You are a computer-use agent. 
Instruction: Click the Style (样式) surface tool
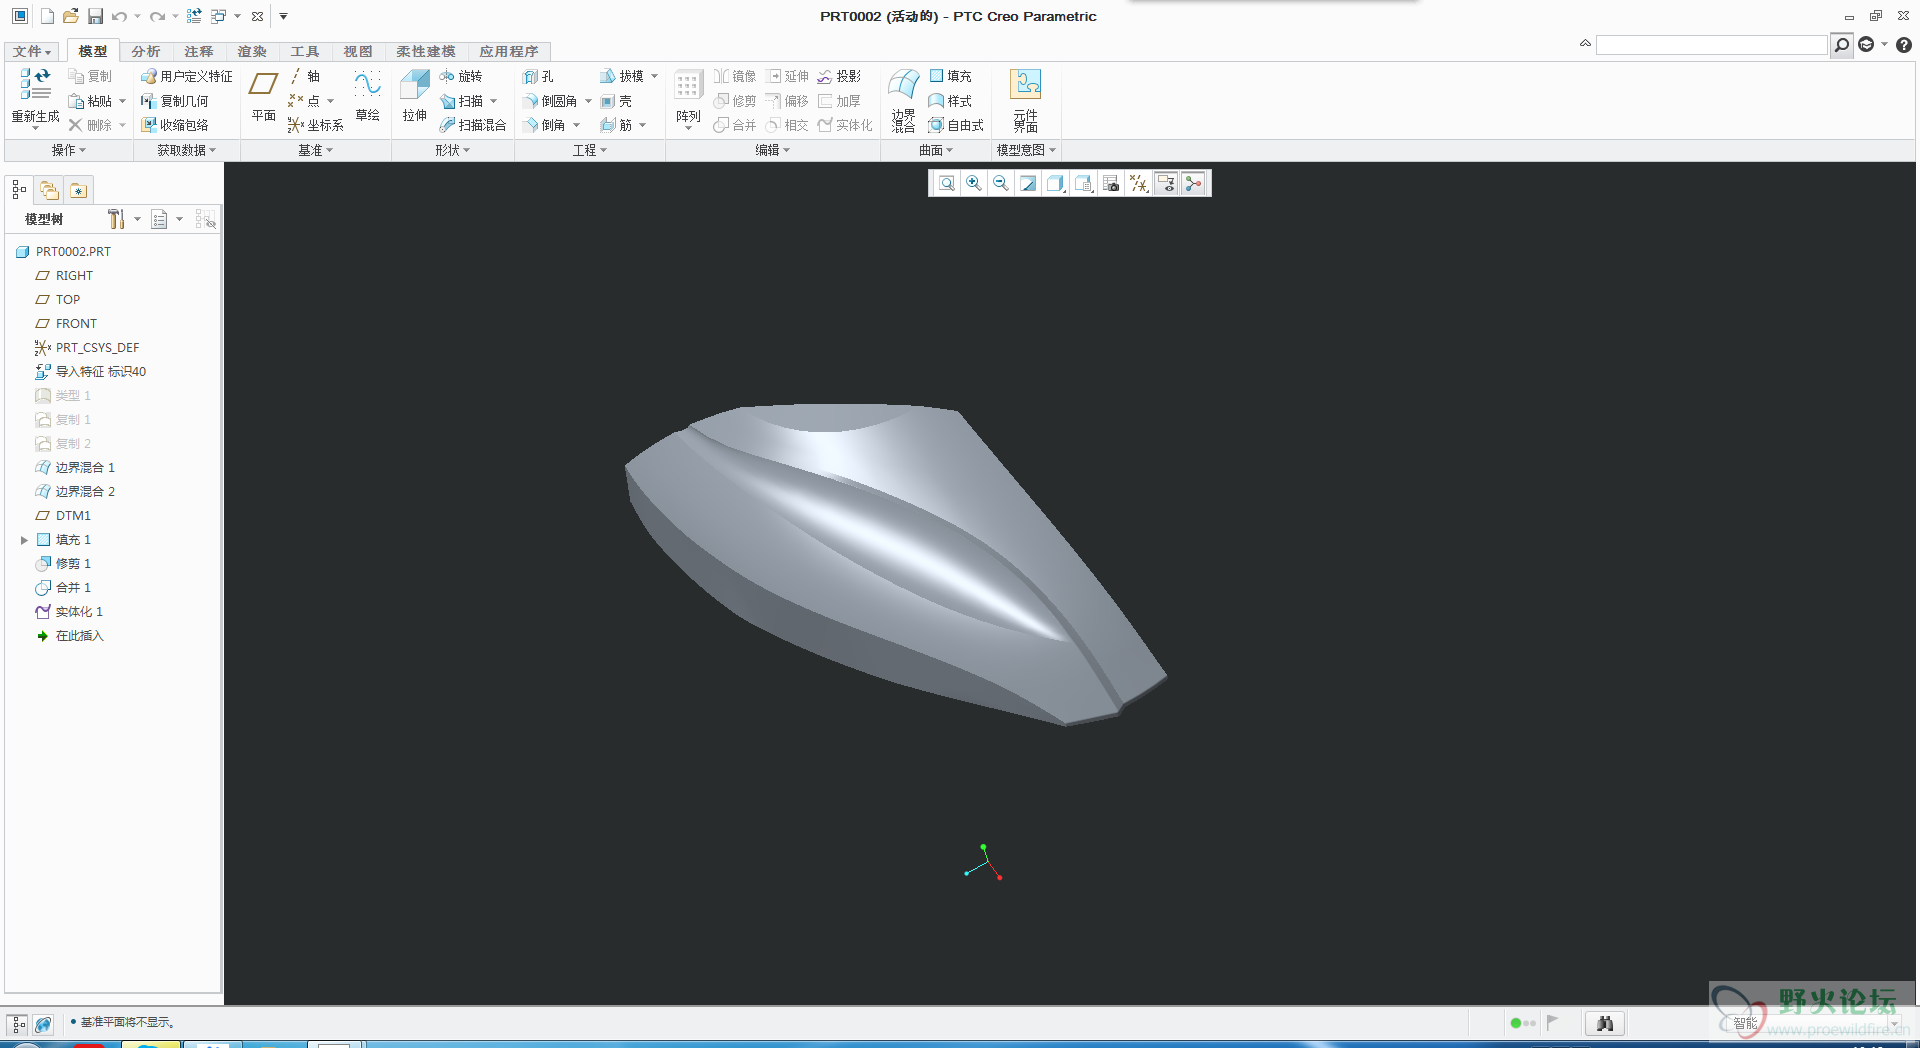[x=950, y=101]
